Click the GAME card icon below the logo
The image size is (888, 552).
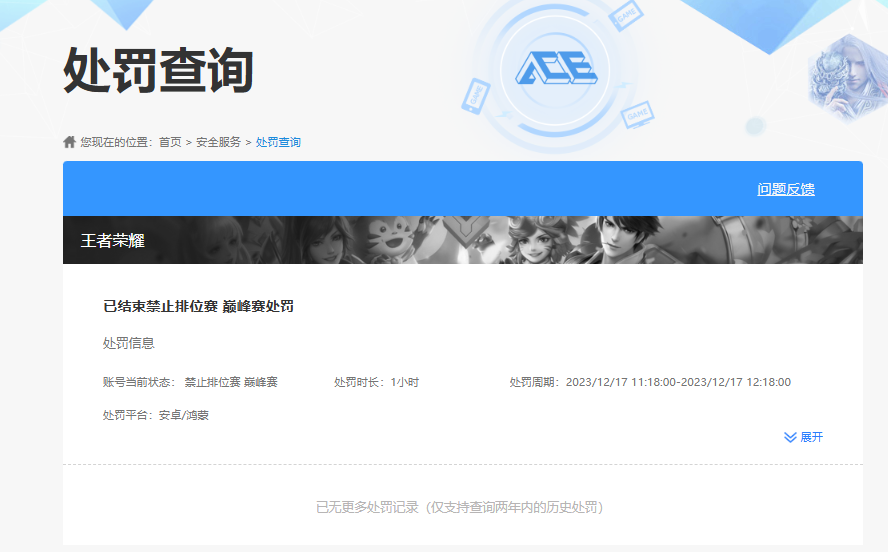tap(636, 114)
